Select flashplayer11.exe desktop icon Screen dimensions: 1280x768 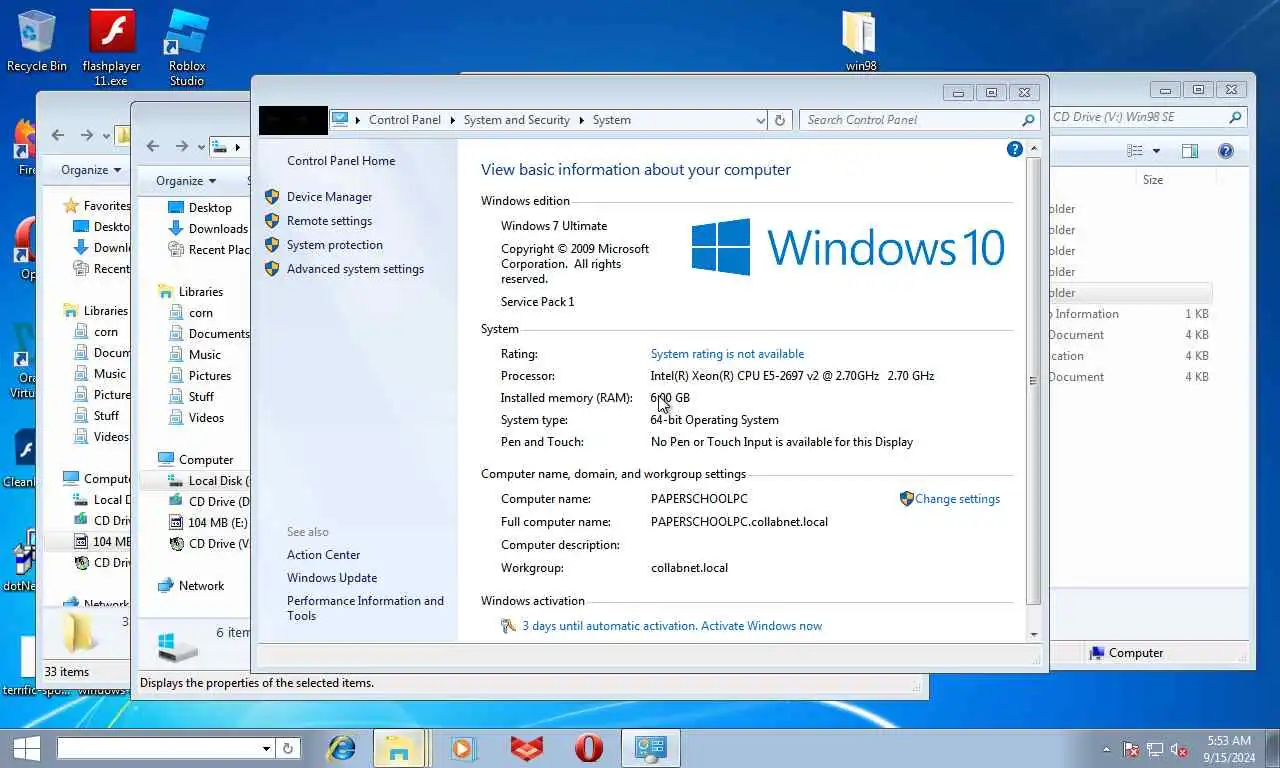coord(111,47)
